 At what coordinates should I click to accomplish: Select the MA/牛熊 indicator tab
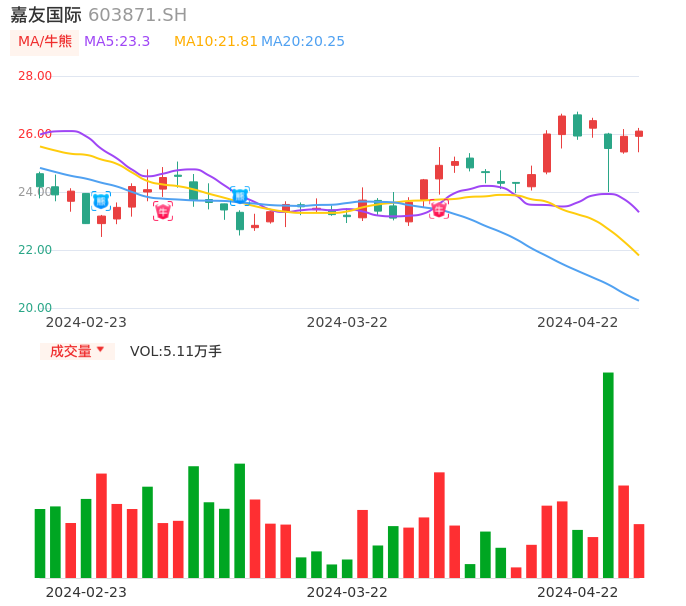coord(45,41)
